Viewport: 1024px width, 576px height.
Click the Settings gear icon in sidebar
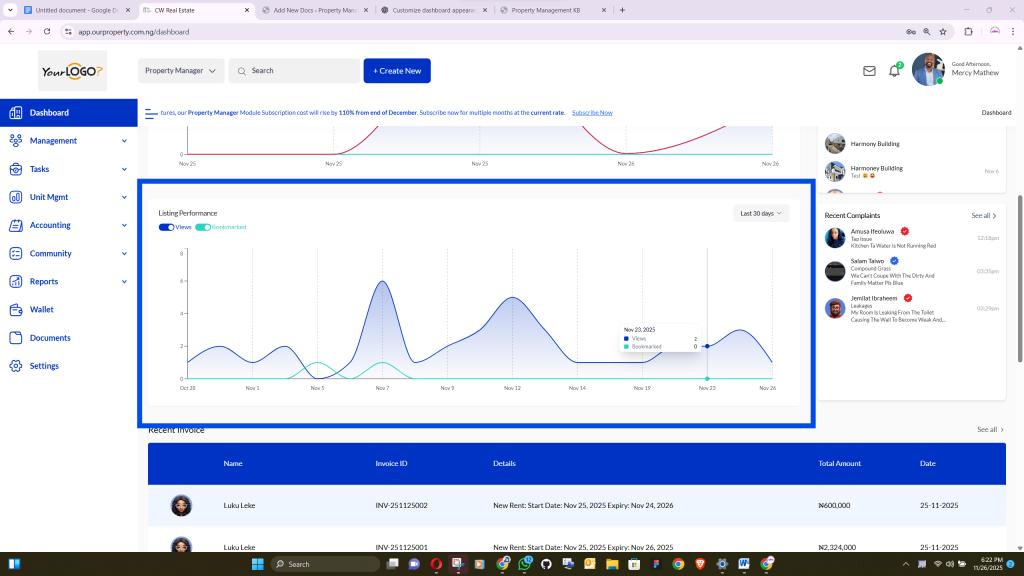pos(15,366)
